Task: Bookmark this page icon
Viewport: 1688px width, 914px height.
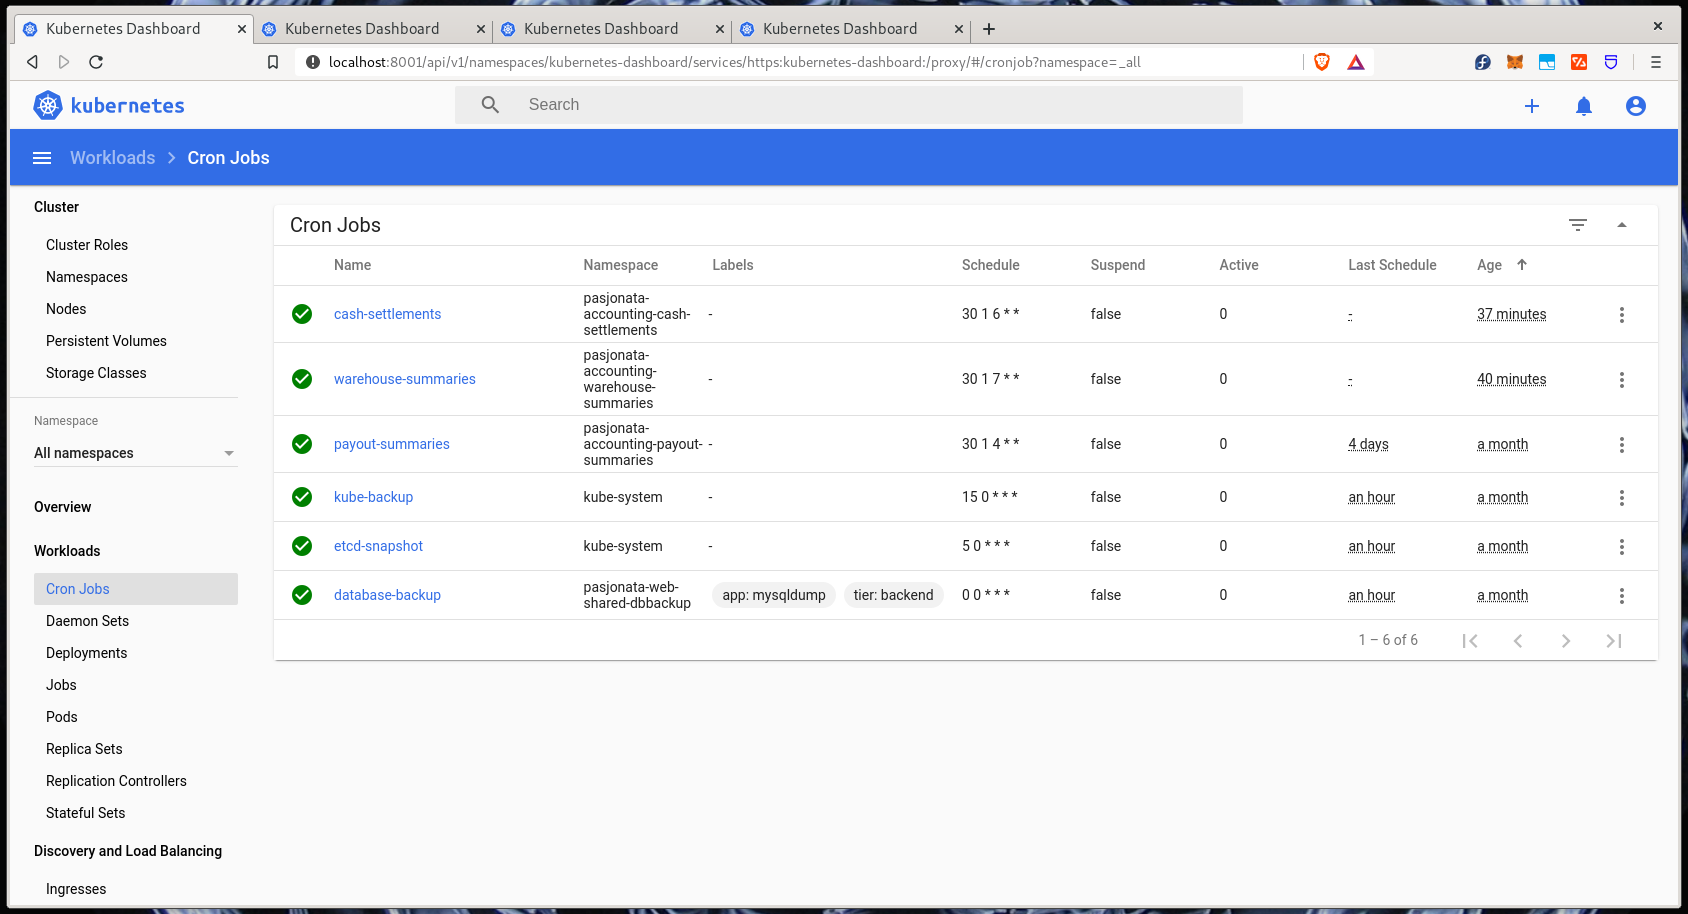Action: (x=273, y=62)
